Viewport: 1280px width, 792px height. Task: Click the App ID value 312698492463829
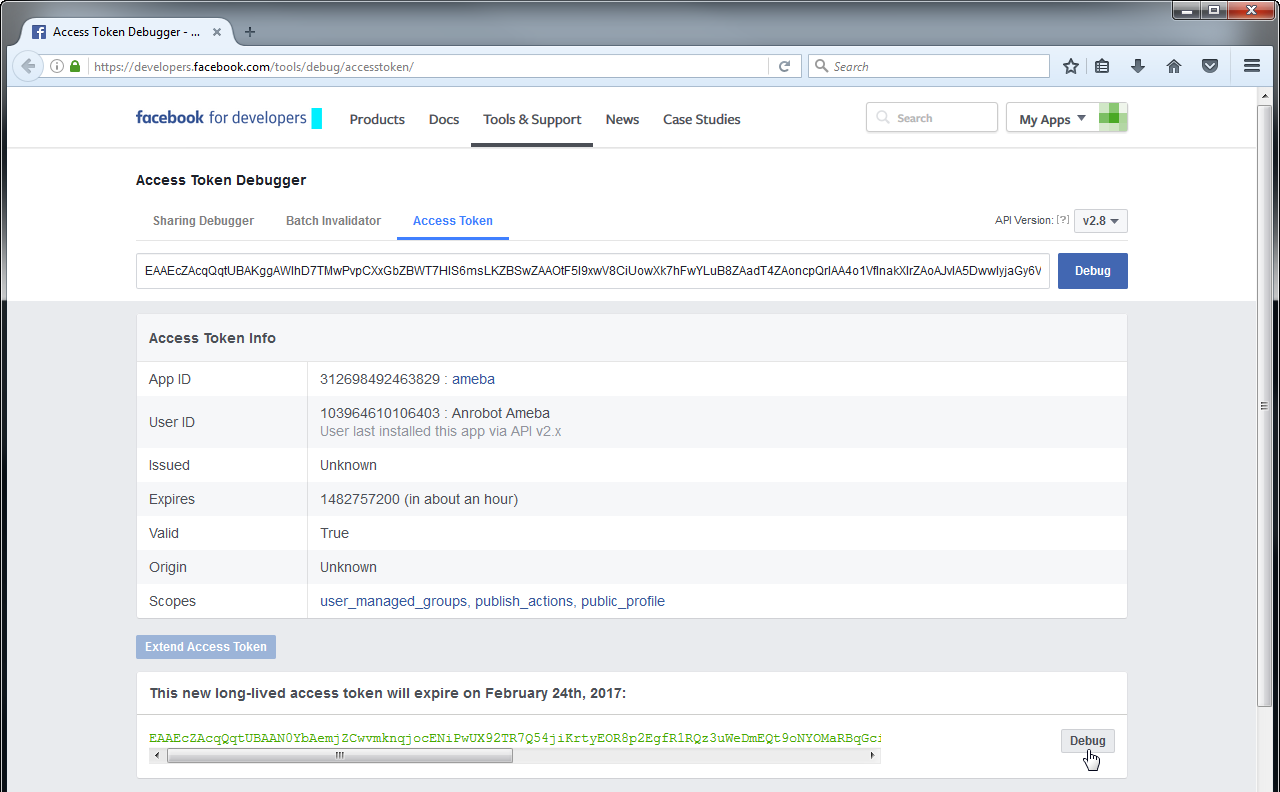click(380, 379)
